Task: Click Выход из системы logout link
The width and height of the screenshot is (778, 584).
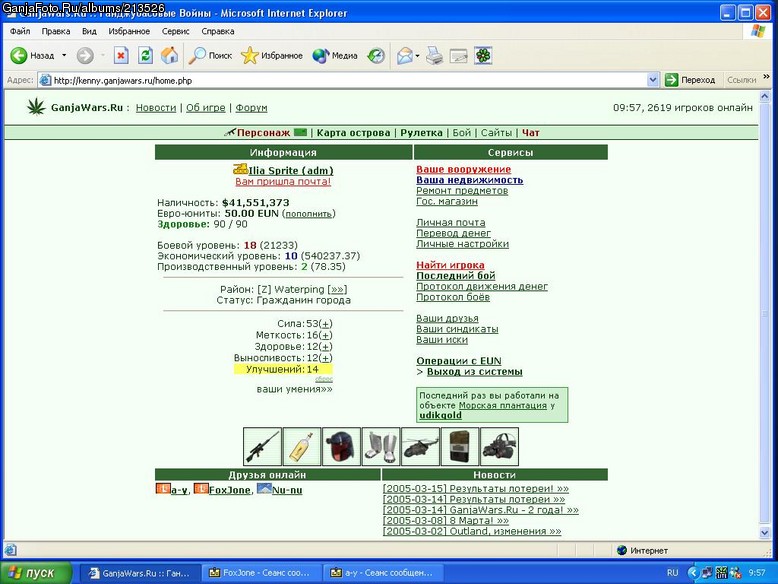Action: tap(474, 372)
